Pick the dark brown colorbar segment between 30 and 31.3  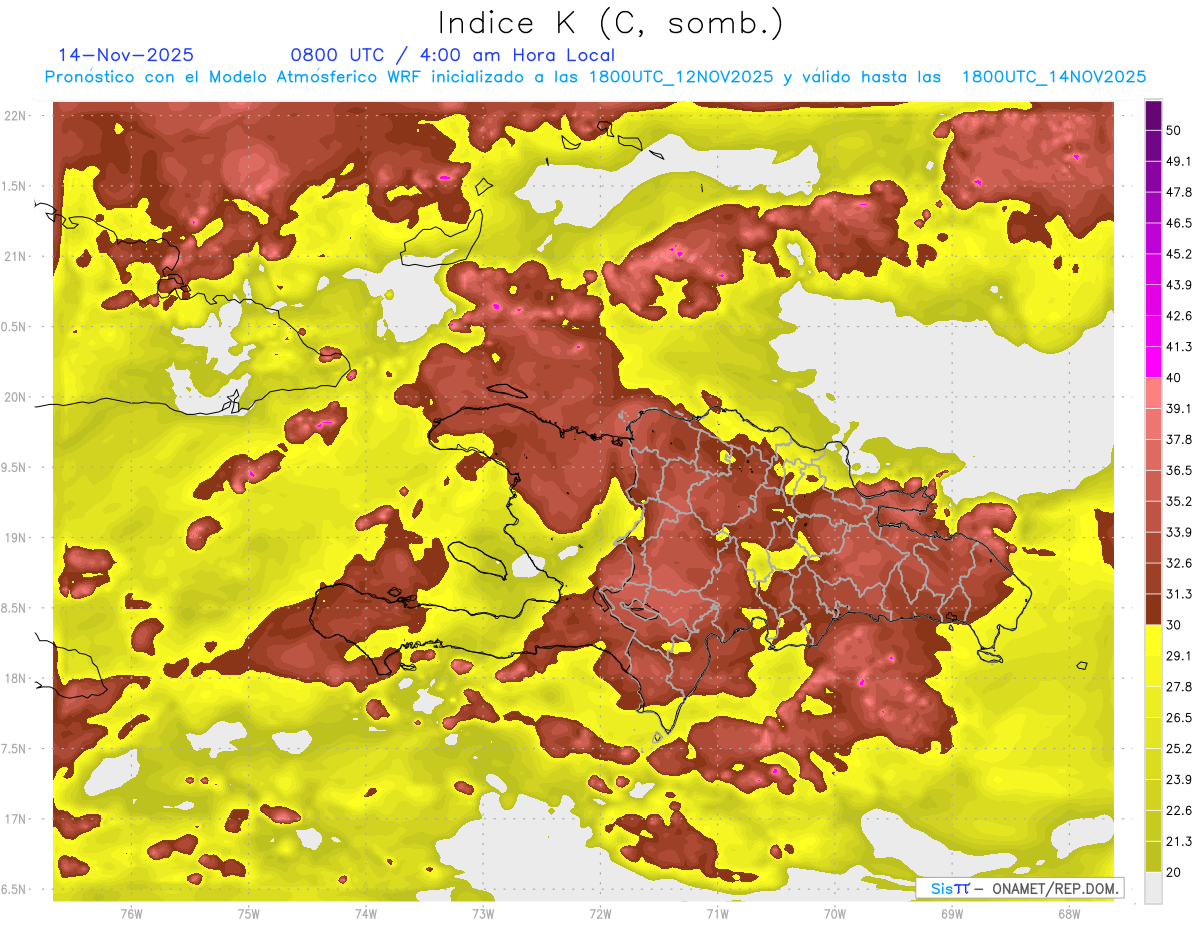(1153, 609)
